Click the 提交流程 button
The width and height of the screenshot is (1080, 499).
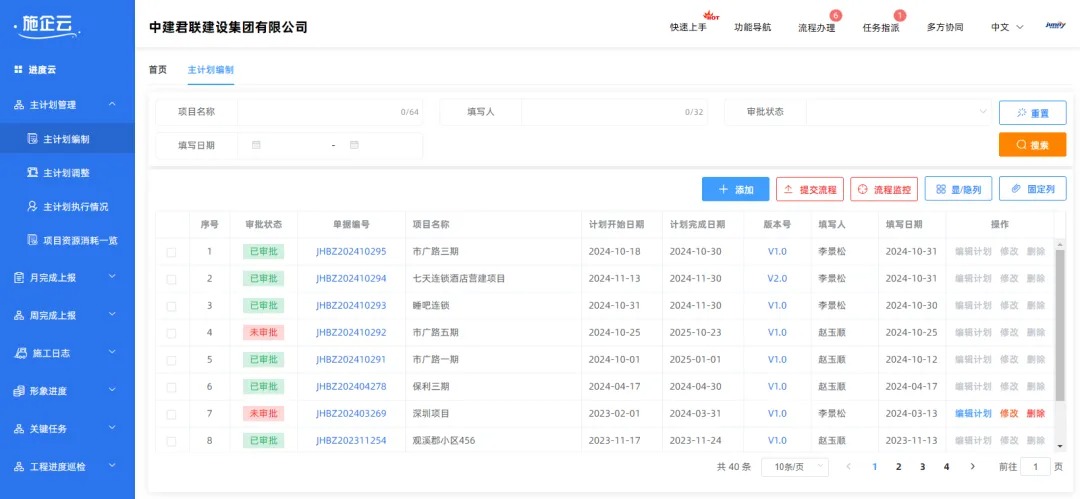810,189
